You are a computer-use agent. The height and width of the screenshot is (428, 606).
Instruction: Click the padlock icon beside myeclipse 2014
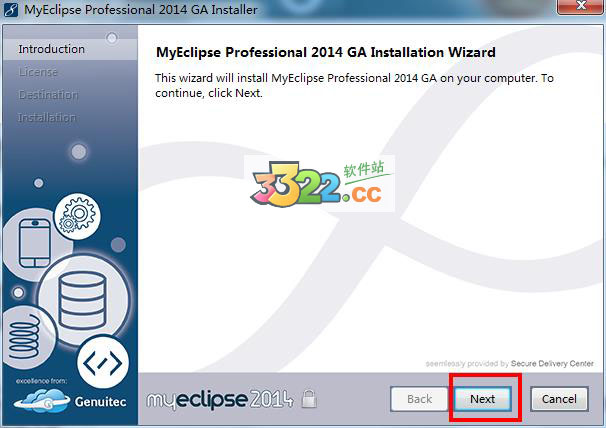click(x=309, y=399)
